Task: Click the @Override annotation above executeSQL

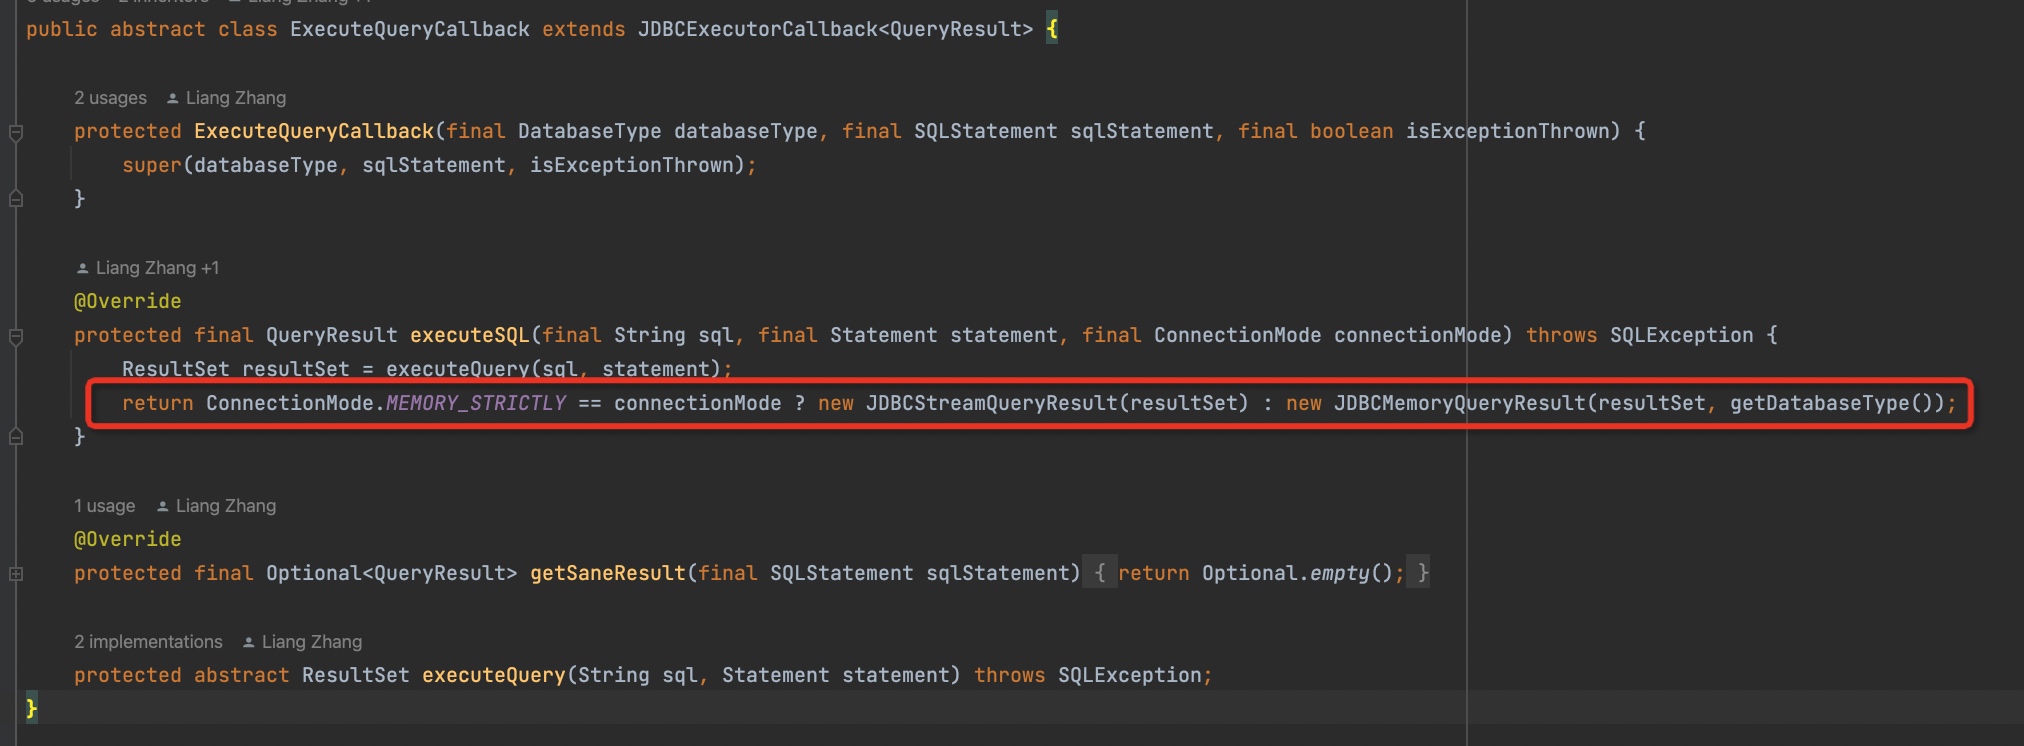Action: (x=127, y=301)
